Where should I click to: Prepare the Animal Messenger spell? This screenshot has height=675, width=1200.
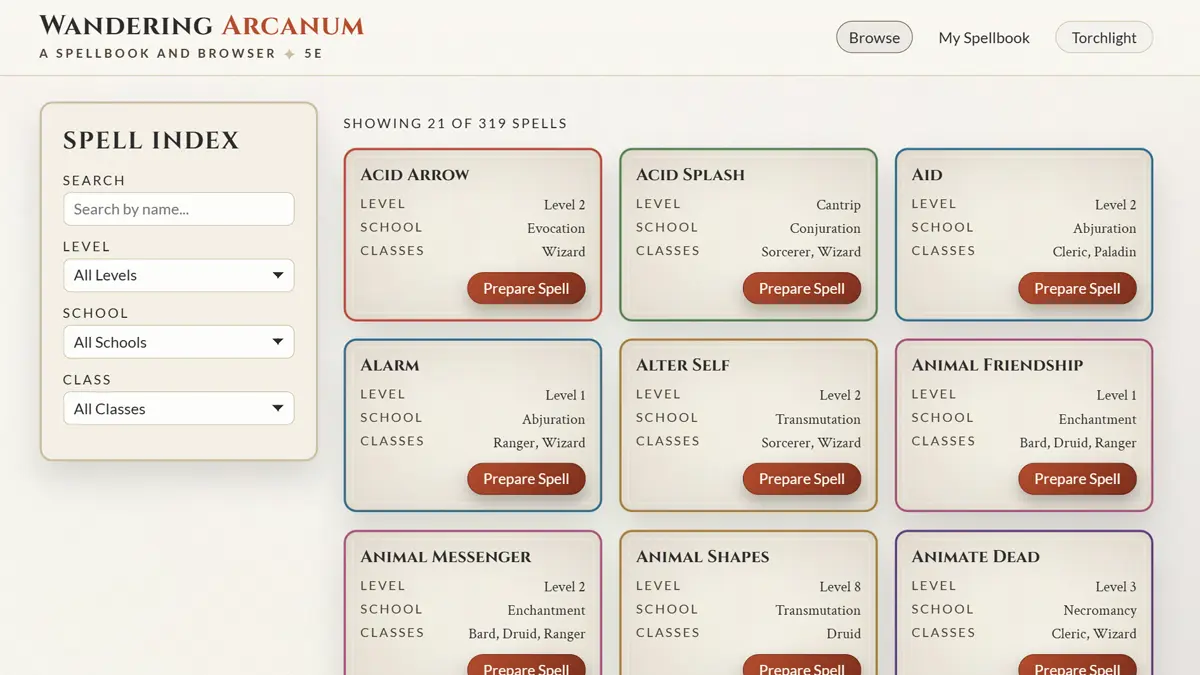[x=526, y=665]
